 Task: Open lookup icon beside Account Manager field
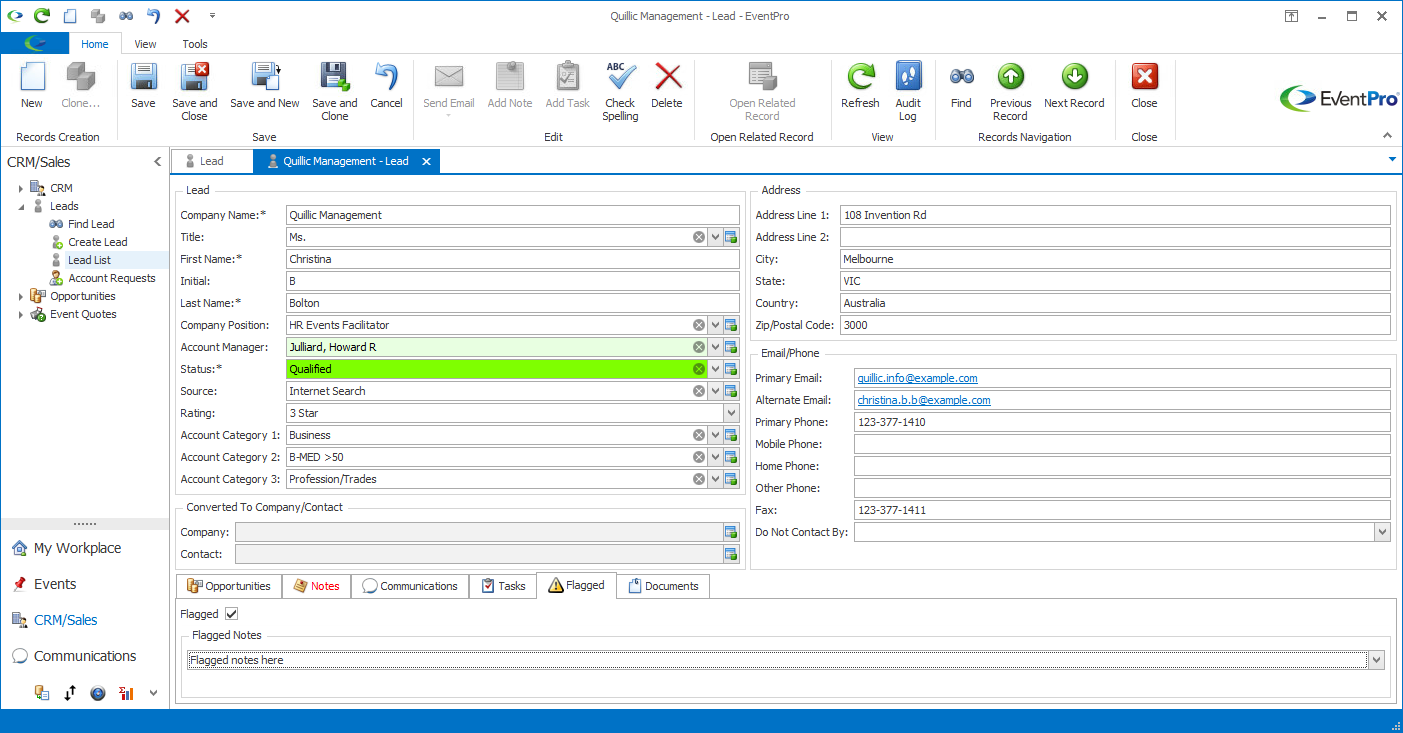click(x=731, y=347)
